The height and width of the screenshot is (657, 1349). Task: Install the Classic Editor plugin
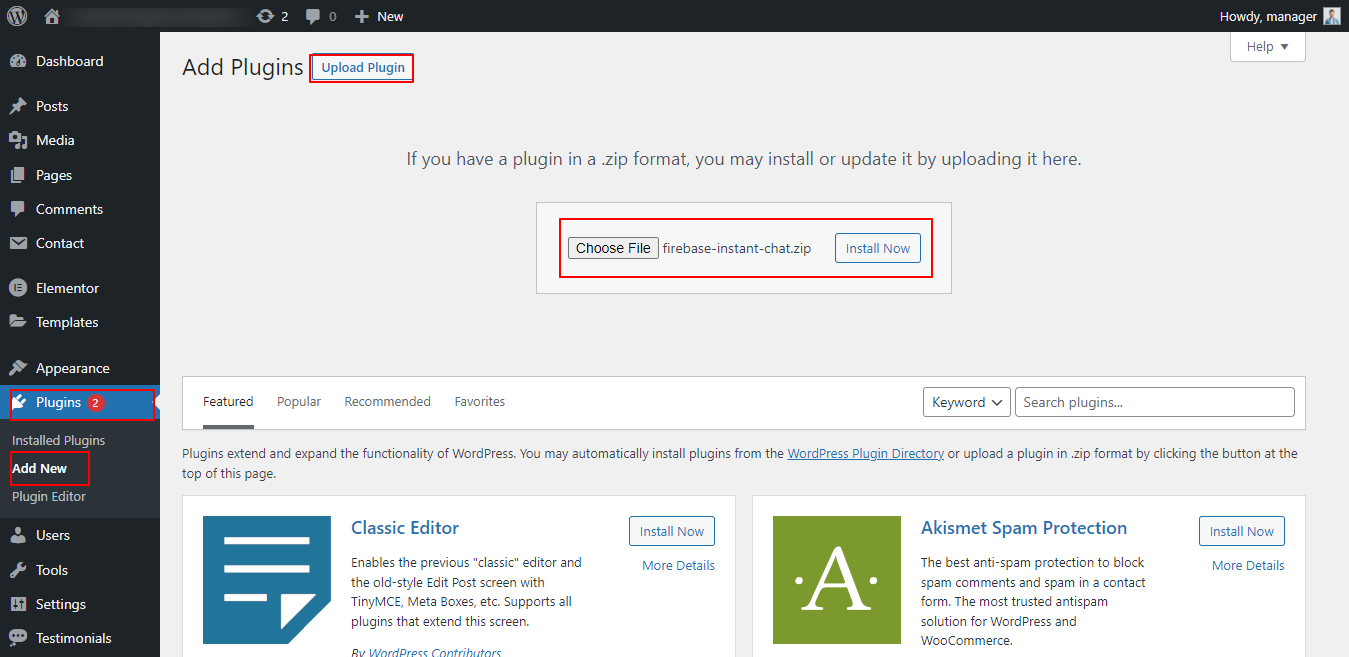[672, 531]
